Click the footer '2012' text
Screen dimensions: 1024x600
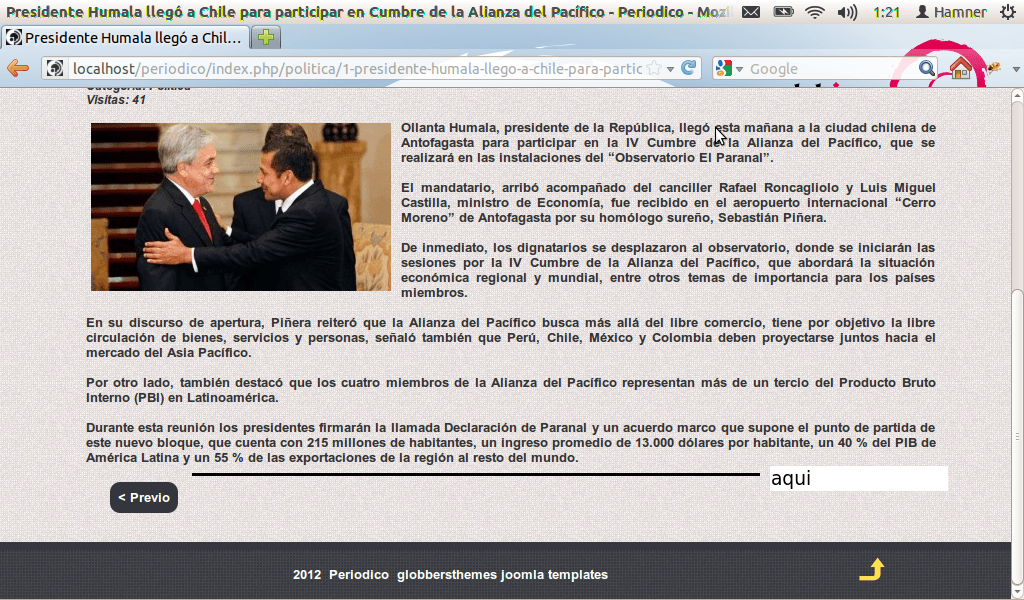click(307, 575)
